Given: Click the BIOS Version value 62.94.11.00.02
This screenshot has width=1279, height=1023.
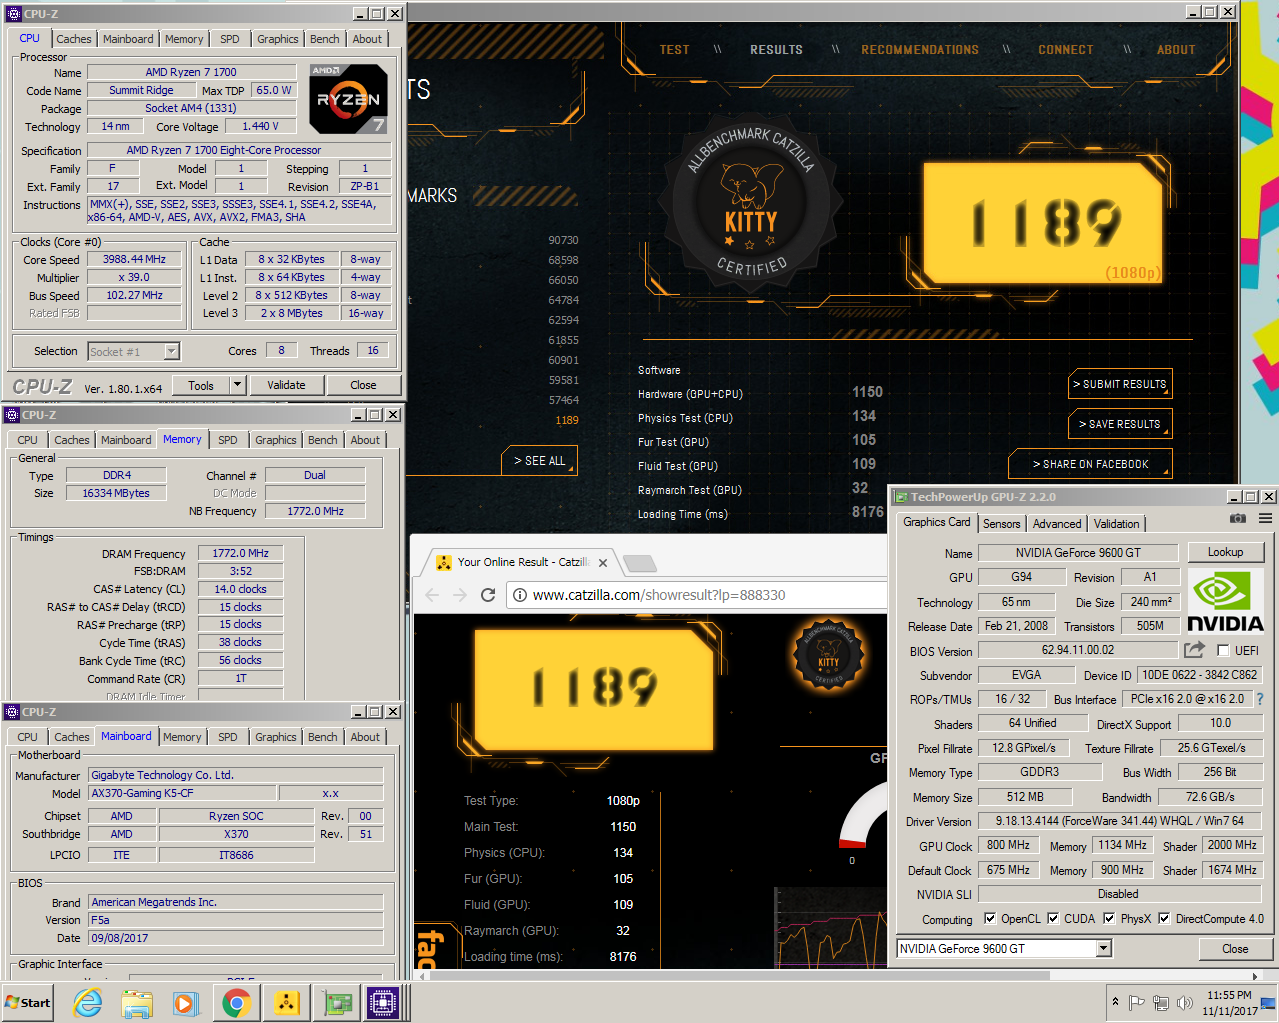Looking at the screenshot, I should pos(1078,650).
